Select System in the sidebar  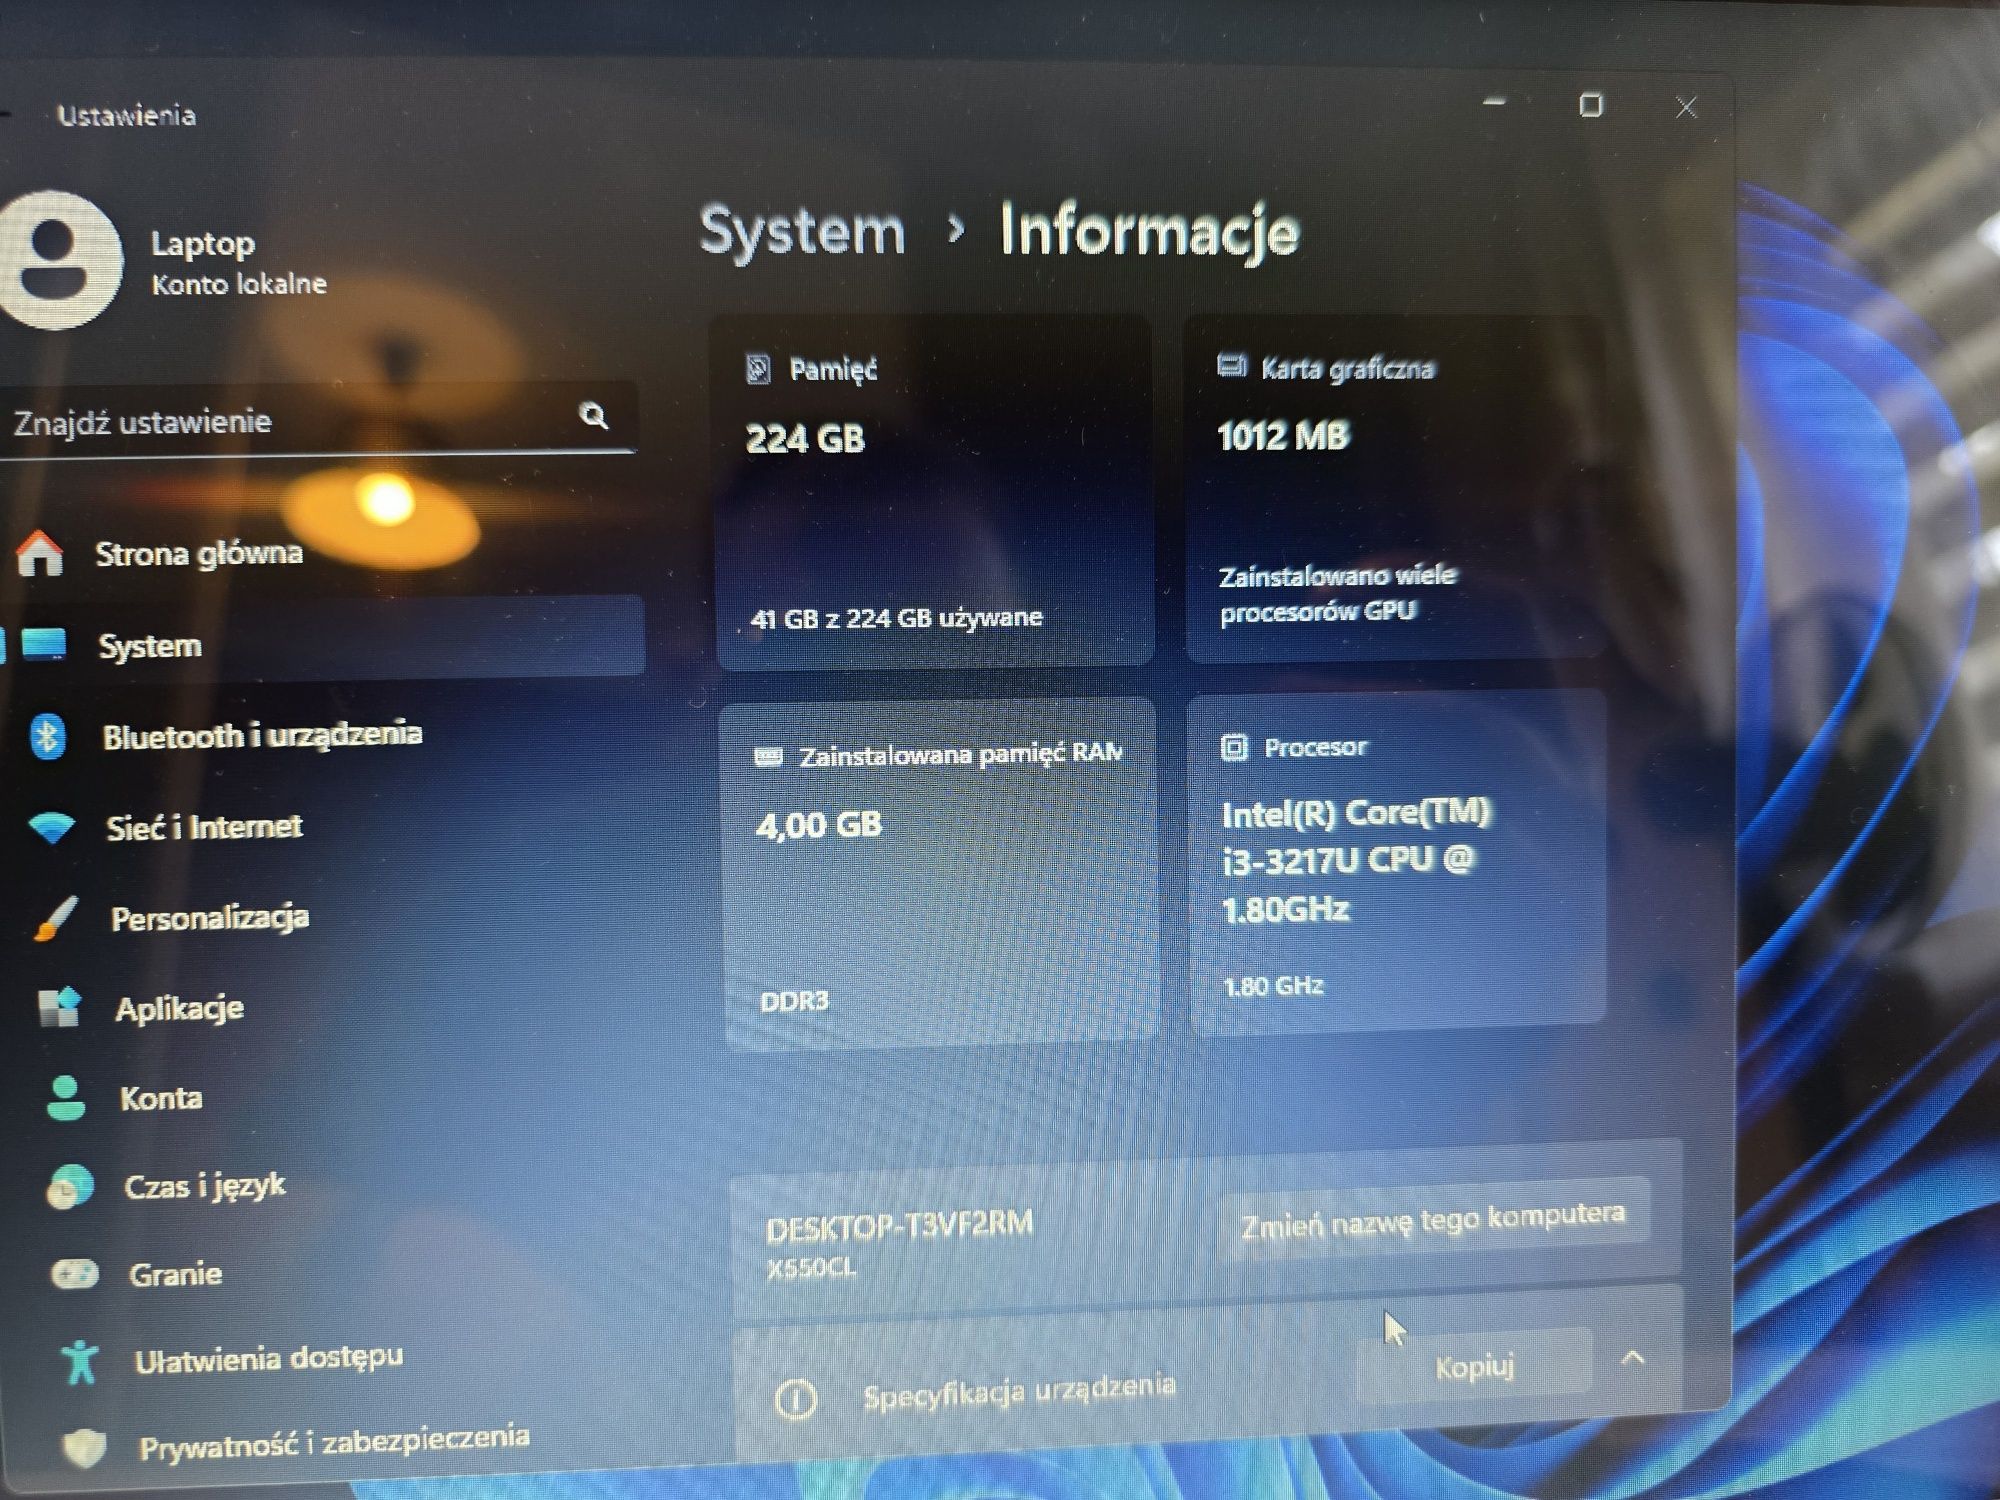pos(320,642)
